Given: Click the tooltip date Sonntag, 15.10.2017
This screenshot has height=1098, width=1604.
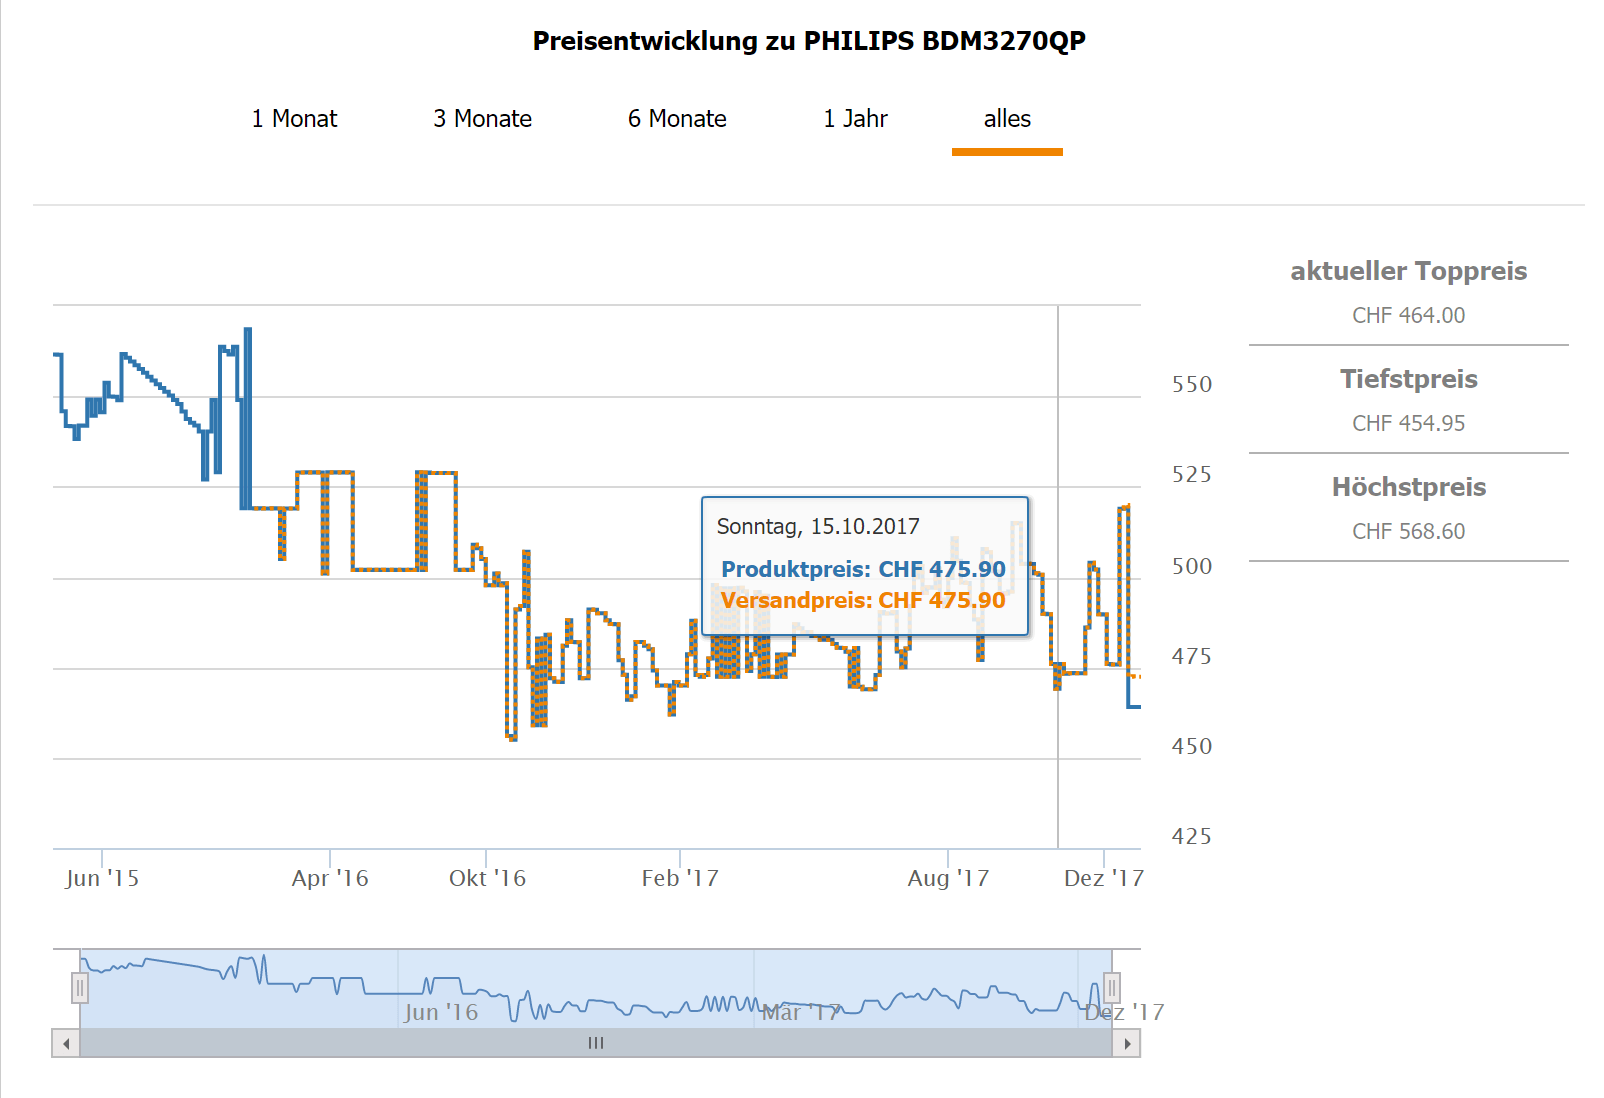Looking at the screenshot, I should pyautogui.click(x=818, y=527).
